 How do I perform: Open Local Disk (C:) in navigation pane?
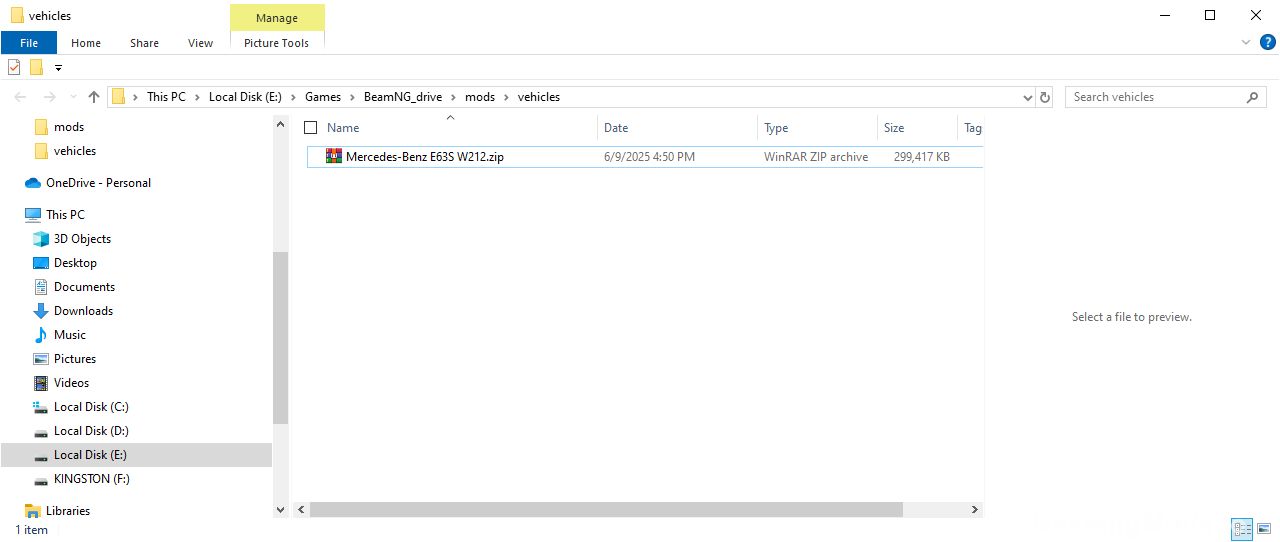pos(91,407)
